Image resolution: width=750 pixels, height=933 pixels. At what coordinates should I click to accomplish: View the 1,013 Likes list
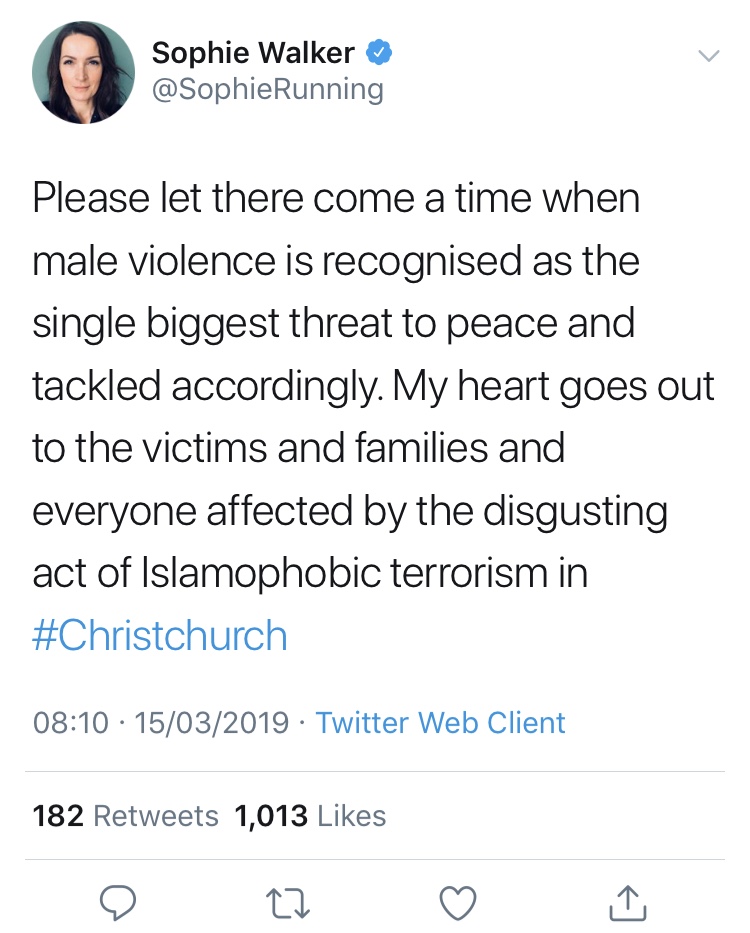point(310,816)
